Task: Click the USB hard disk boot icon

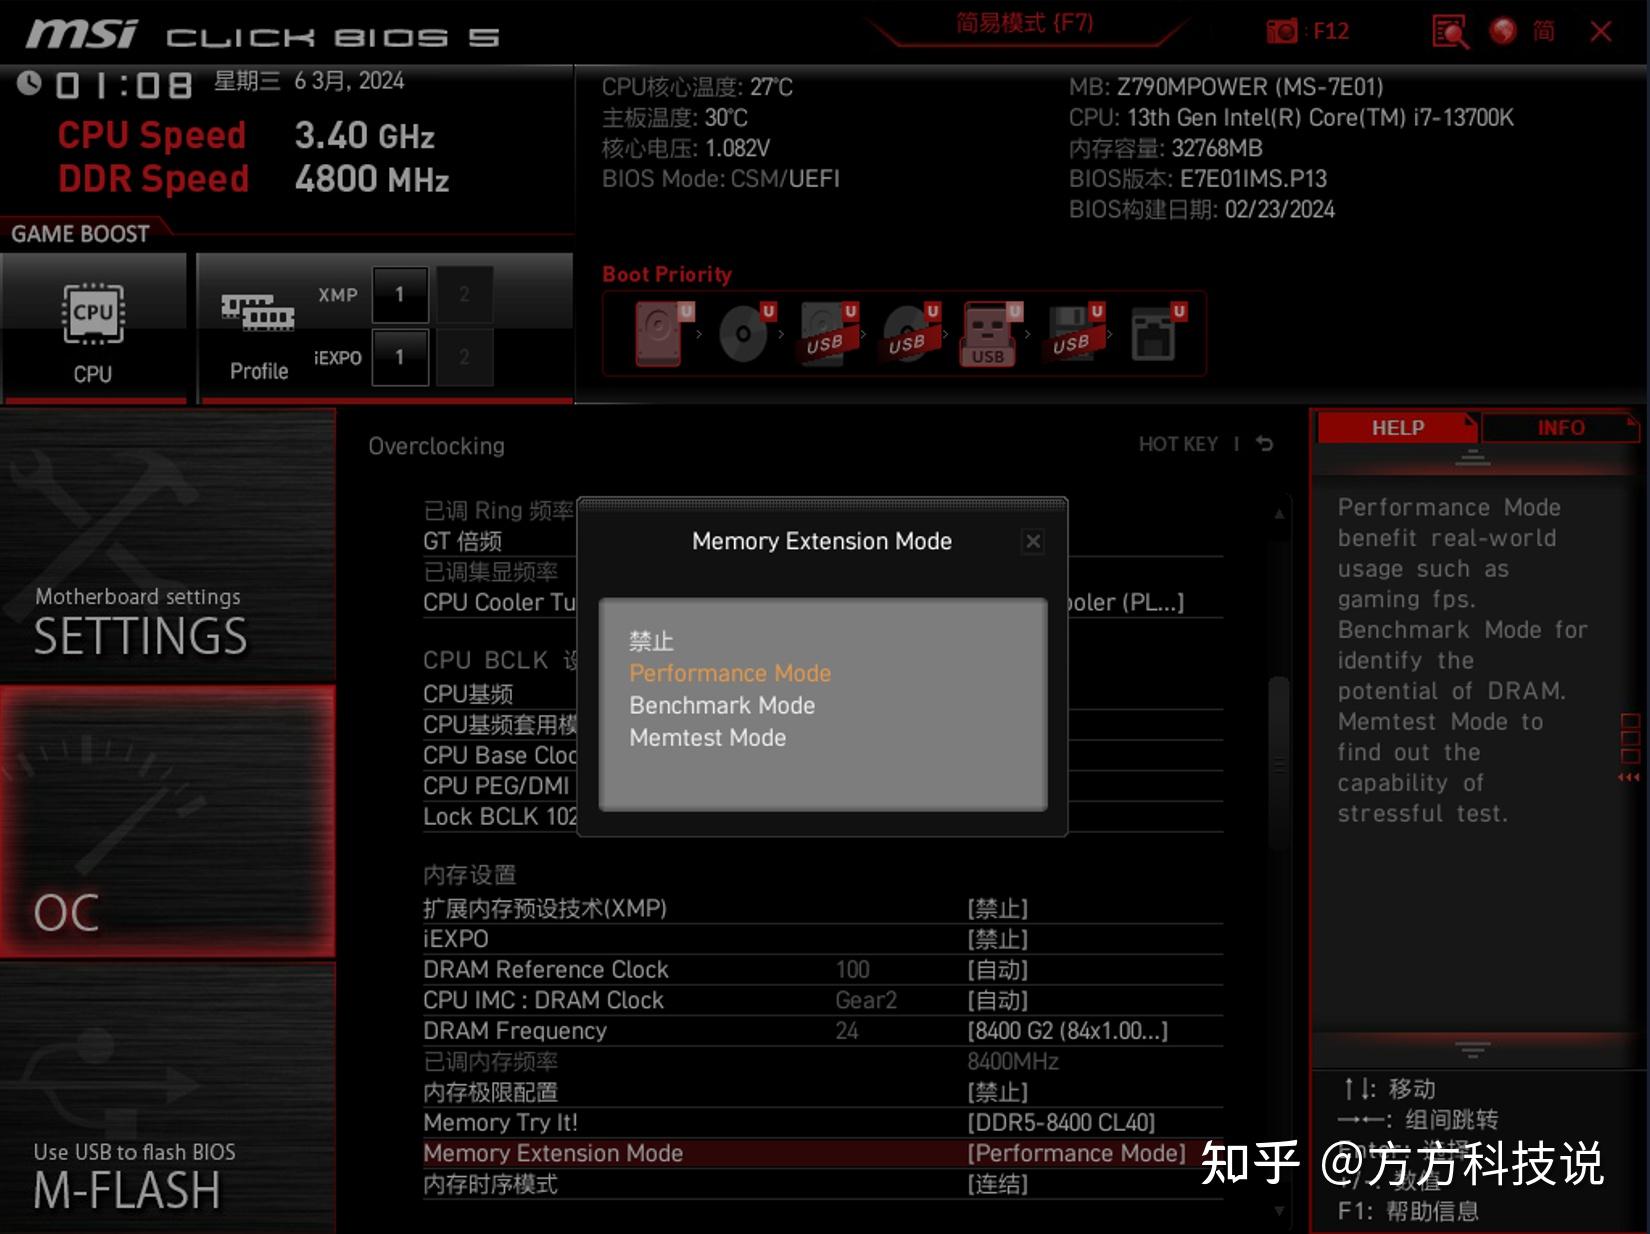Action: pyautogui.click(x=829, y=333)
